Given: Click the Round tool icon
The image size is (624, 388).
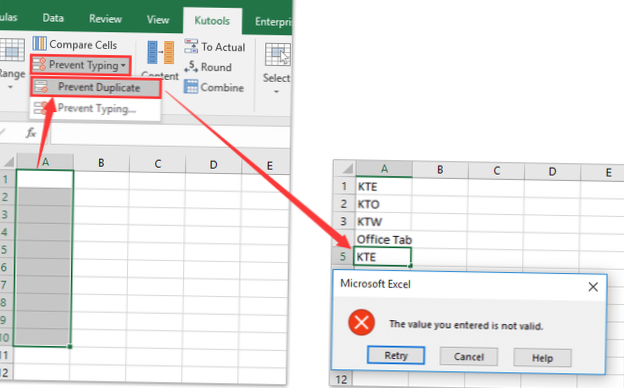Looking at the screenshot, I should coord(191,66).
